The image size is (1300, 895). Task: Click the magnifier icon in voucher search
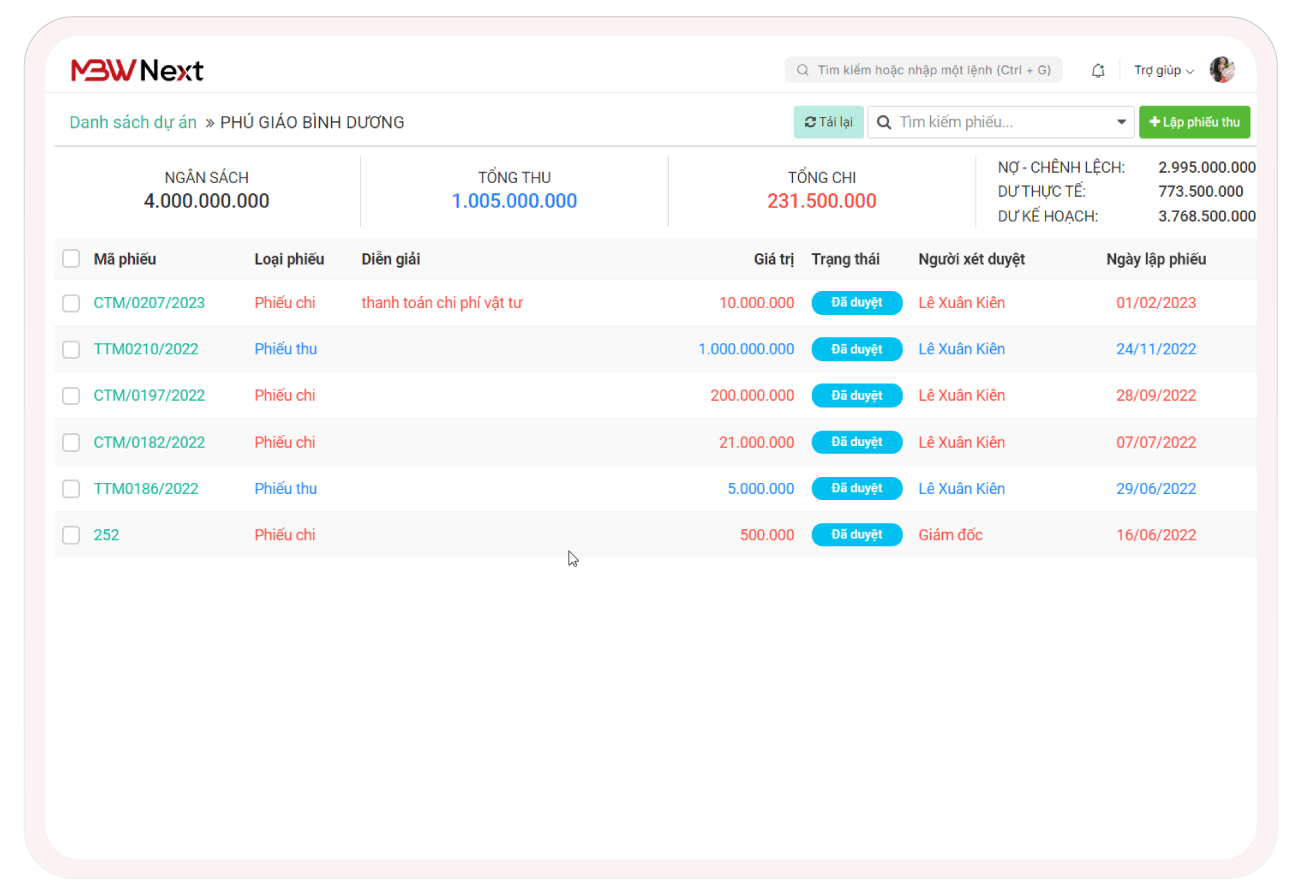click(884, 122)
